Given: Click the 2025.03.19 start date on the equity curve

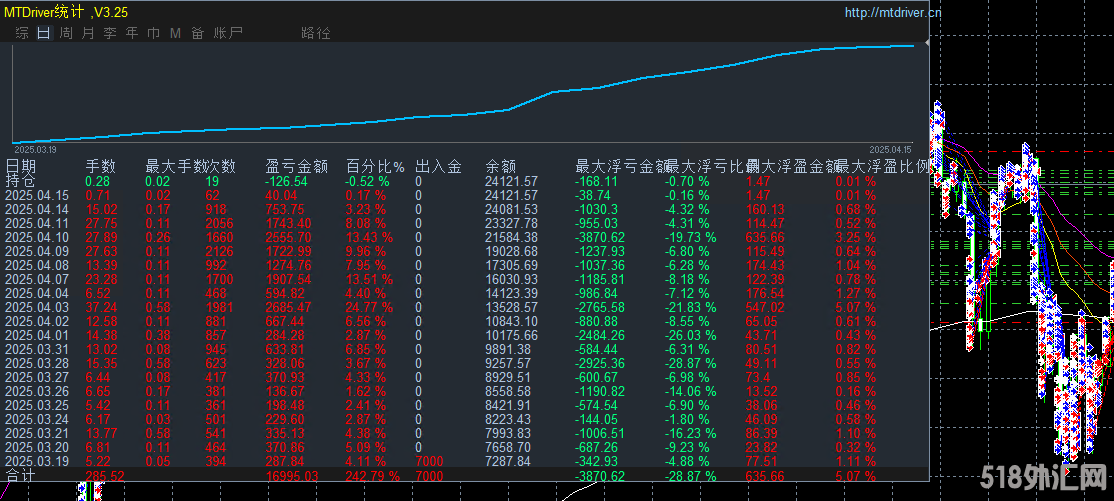Looking at the screenshot, I should pyautogui.click(x=34, y=147).
